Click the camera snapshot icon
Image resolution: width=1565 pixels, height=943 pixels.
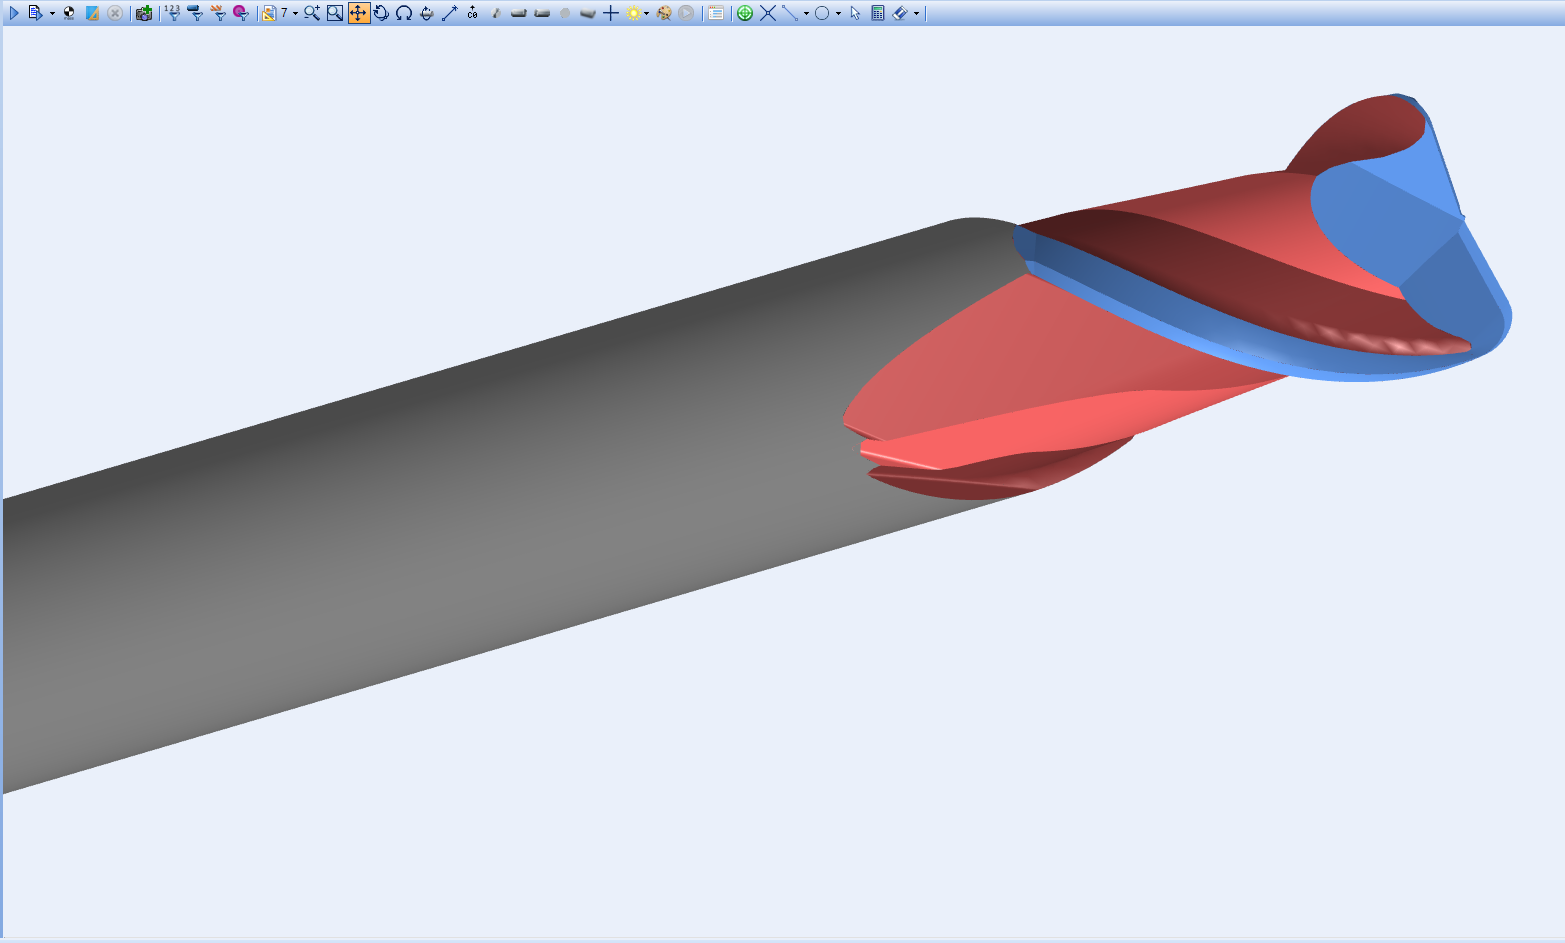[x=144, y=13]
